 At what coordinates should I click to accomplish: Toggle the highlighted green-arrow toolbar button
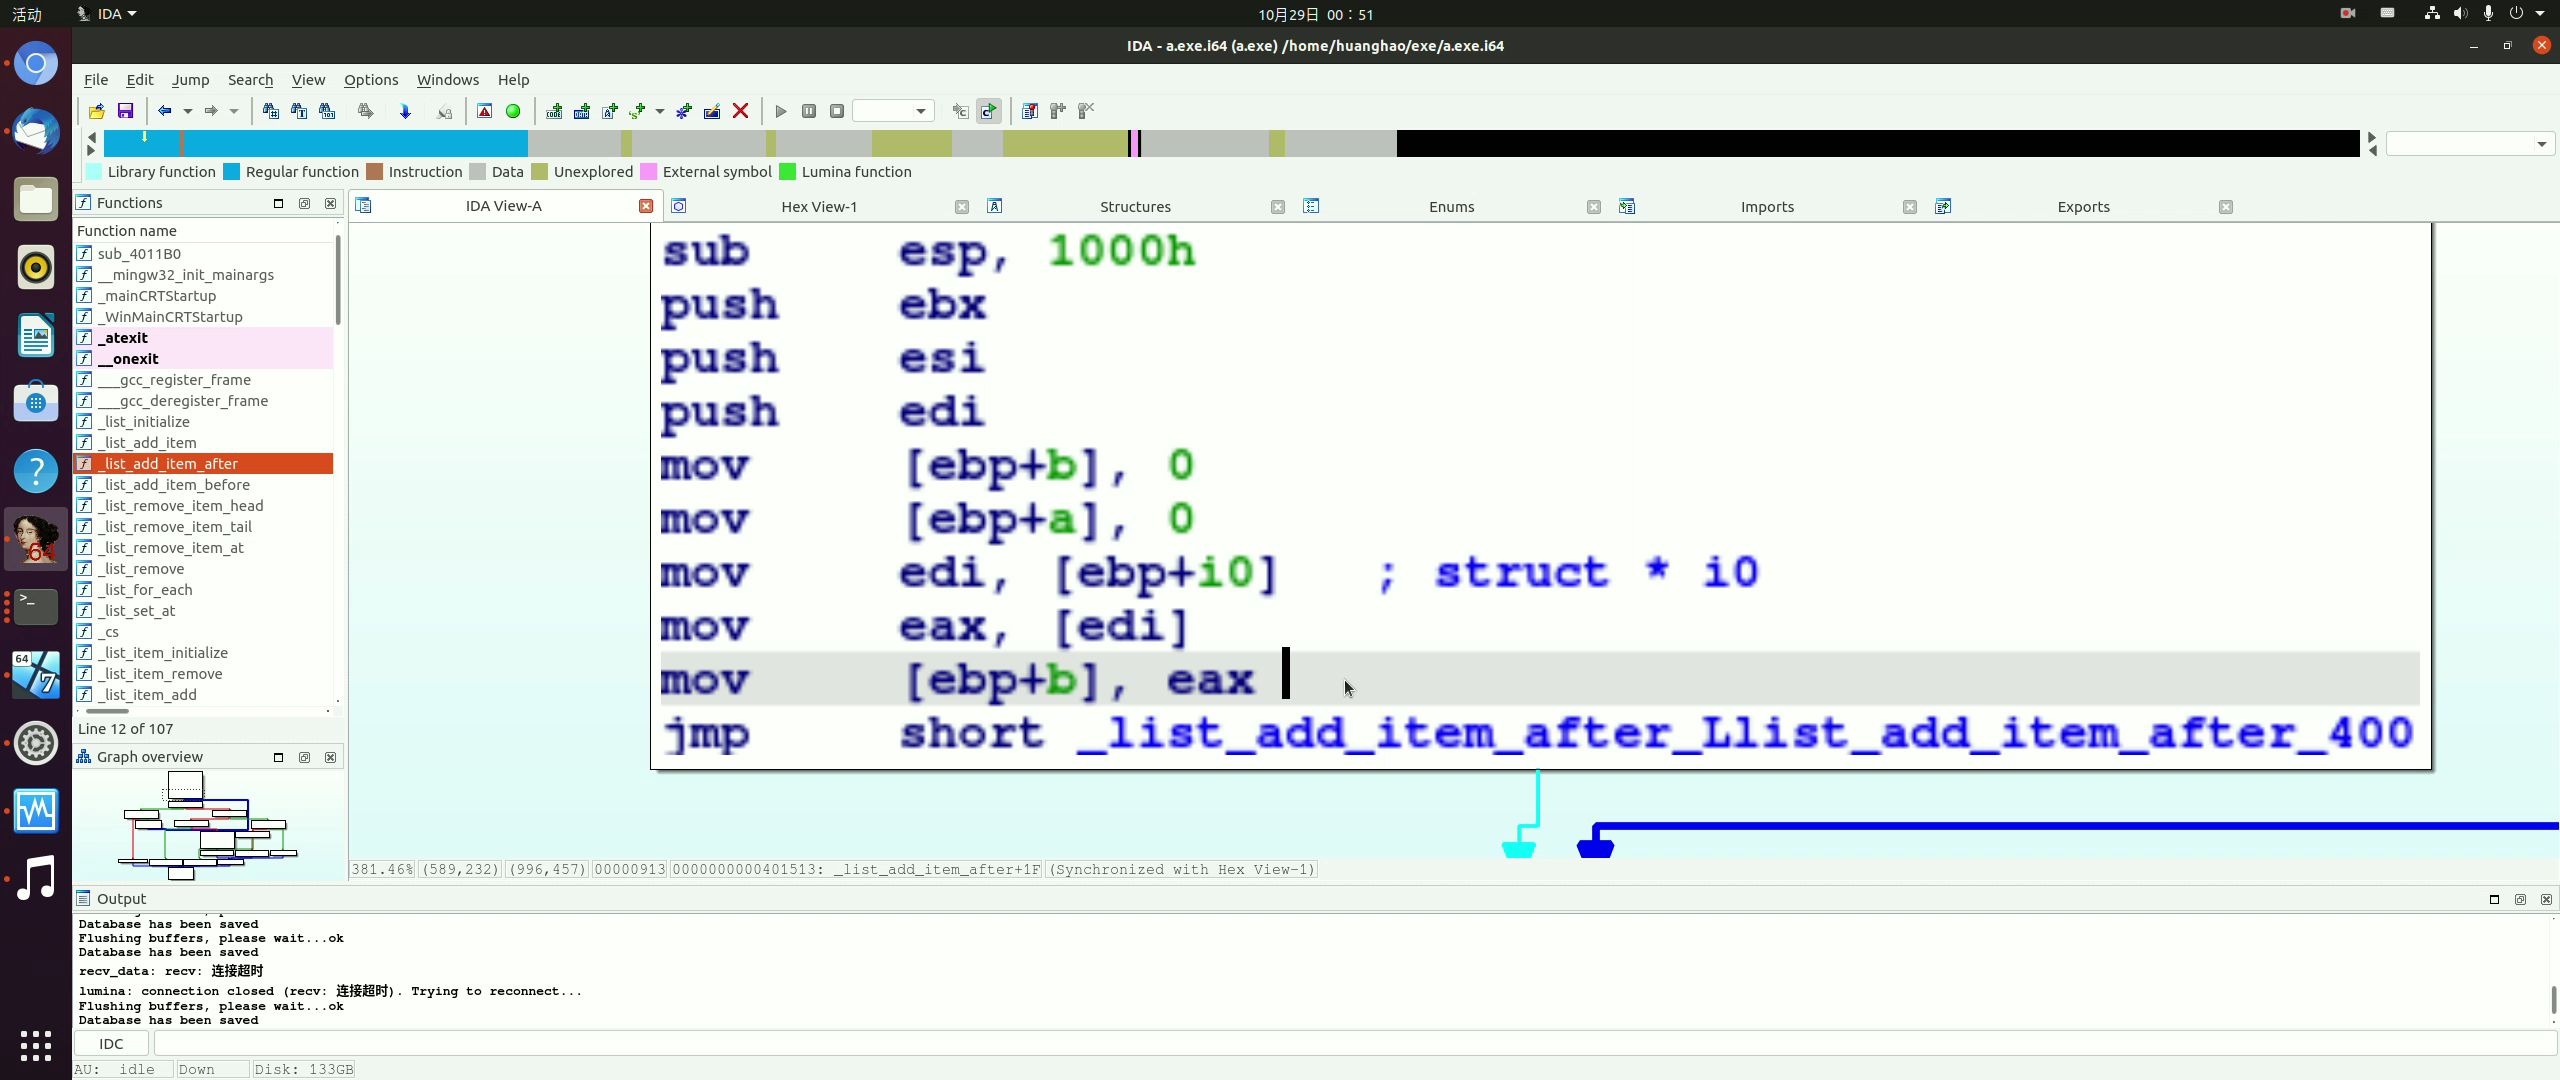989,111
